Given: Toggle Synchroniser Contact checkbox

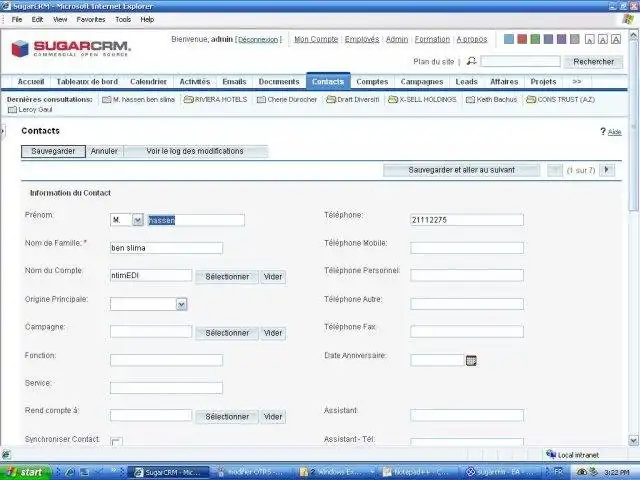Looking at the screenshot, I should 116,442.
